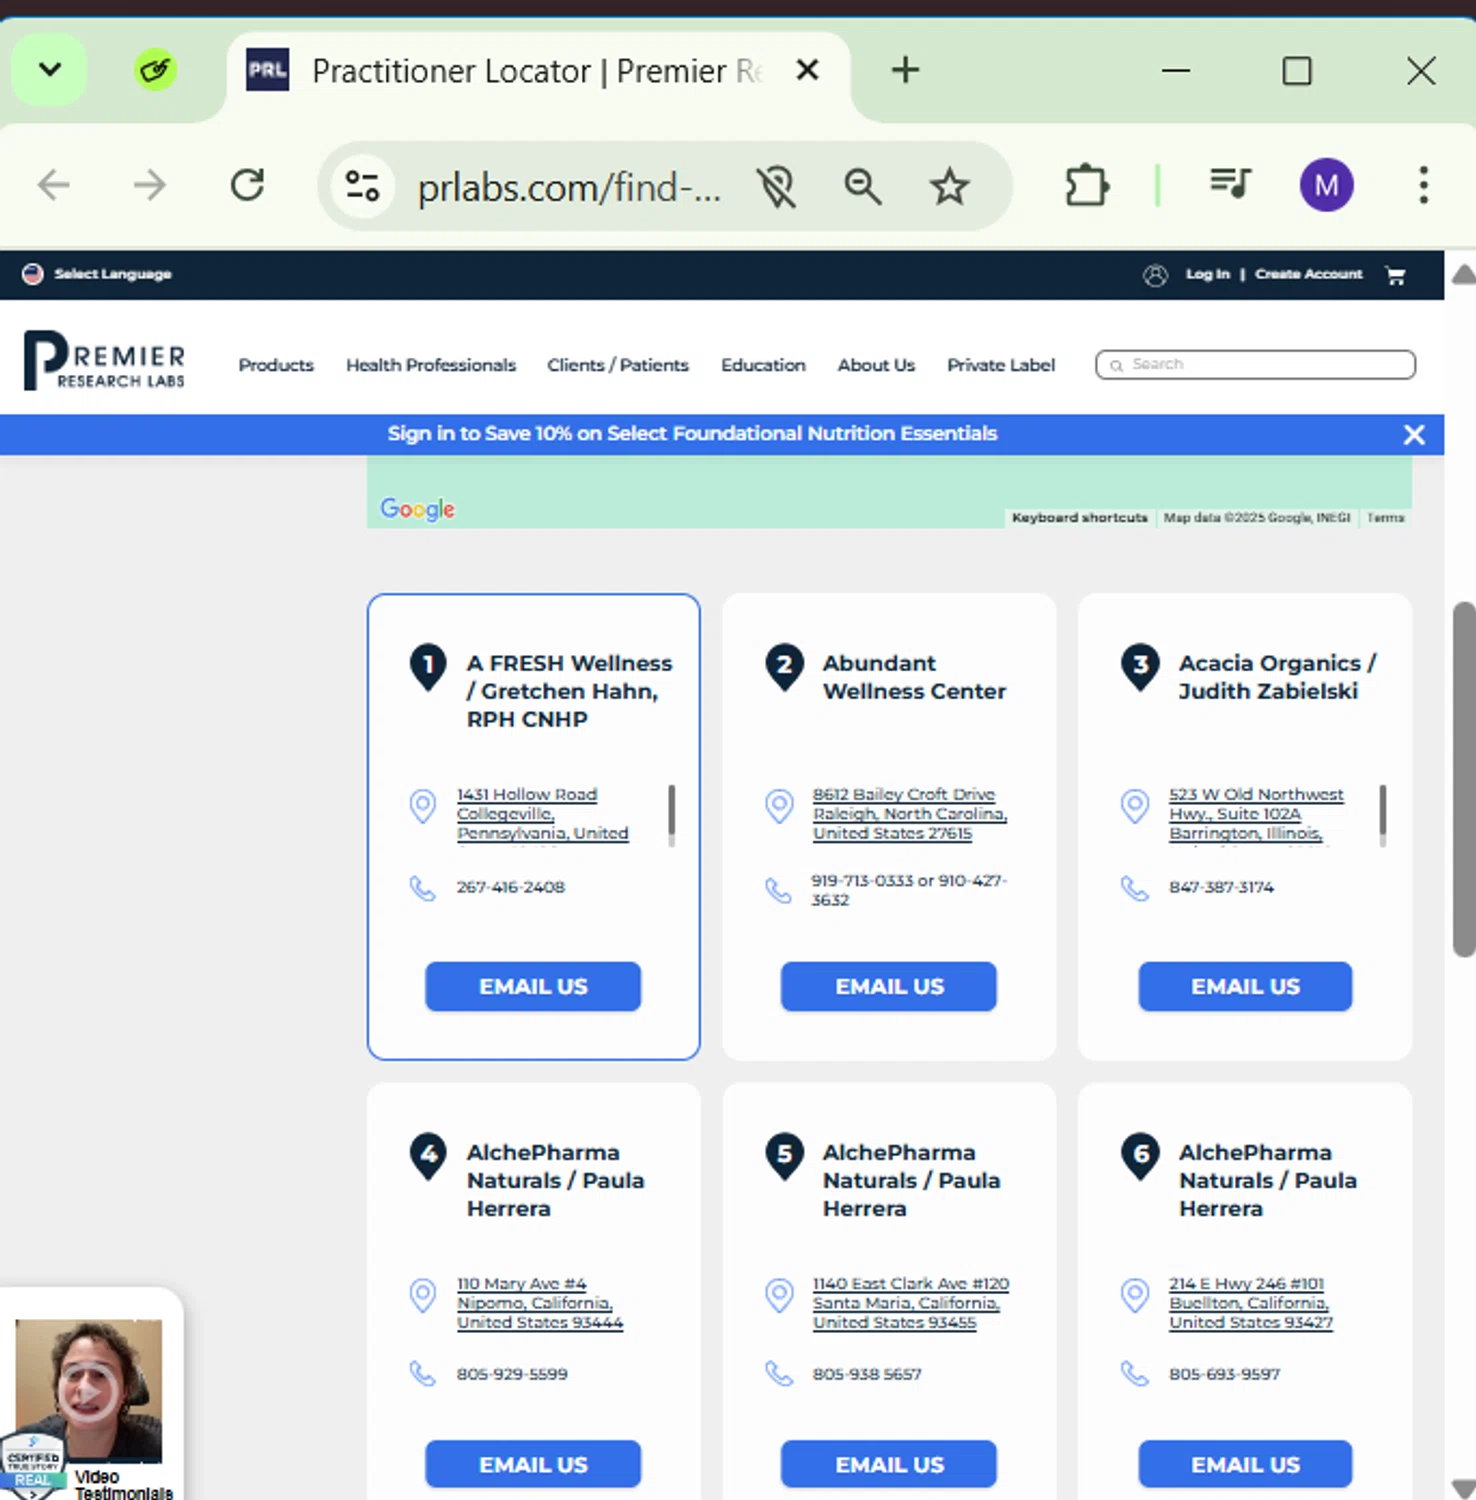This screenshot has height=1500, width=1476.
Task: Click map pin 1 for A FRESH Wellness
Action: 428,667
